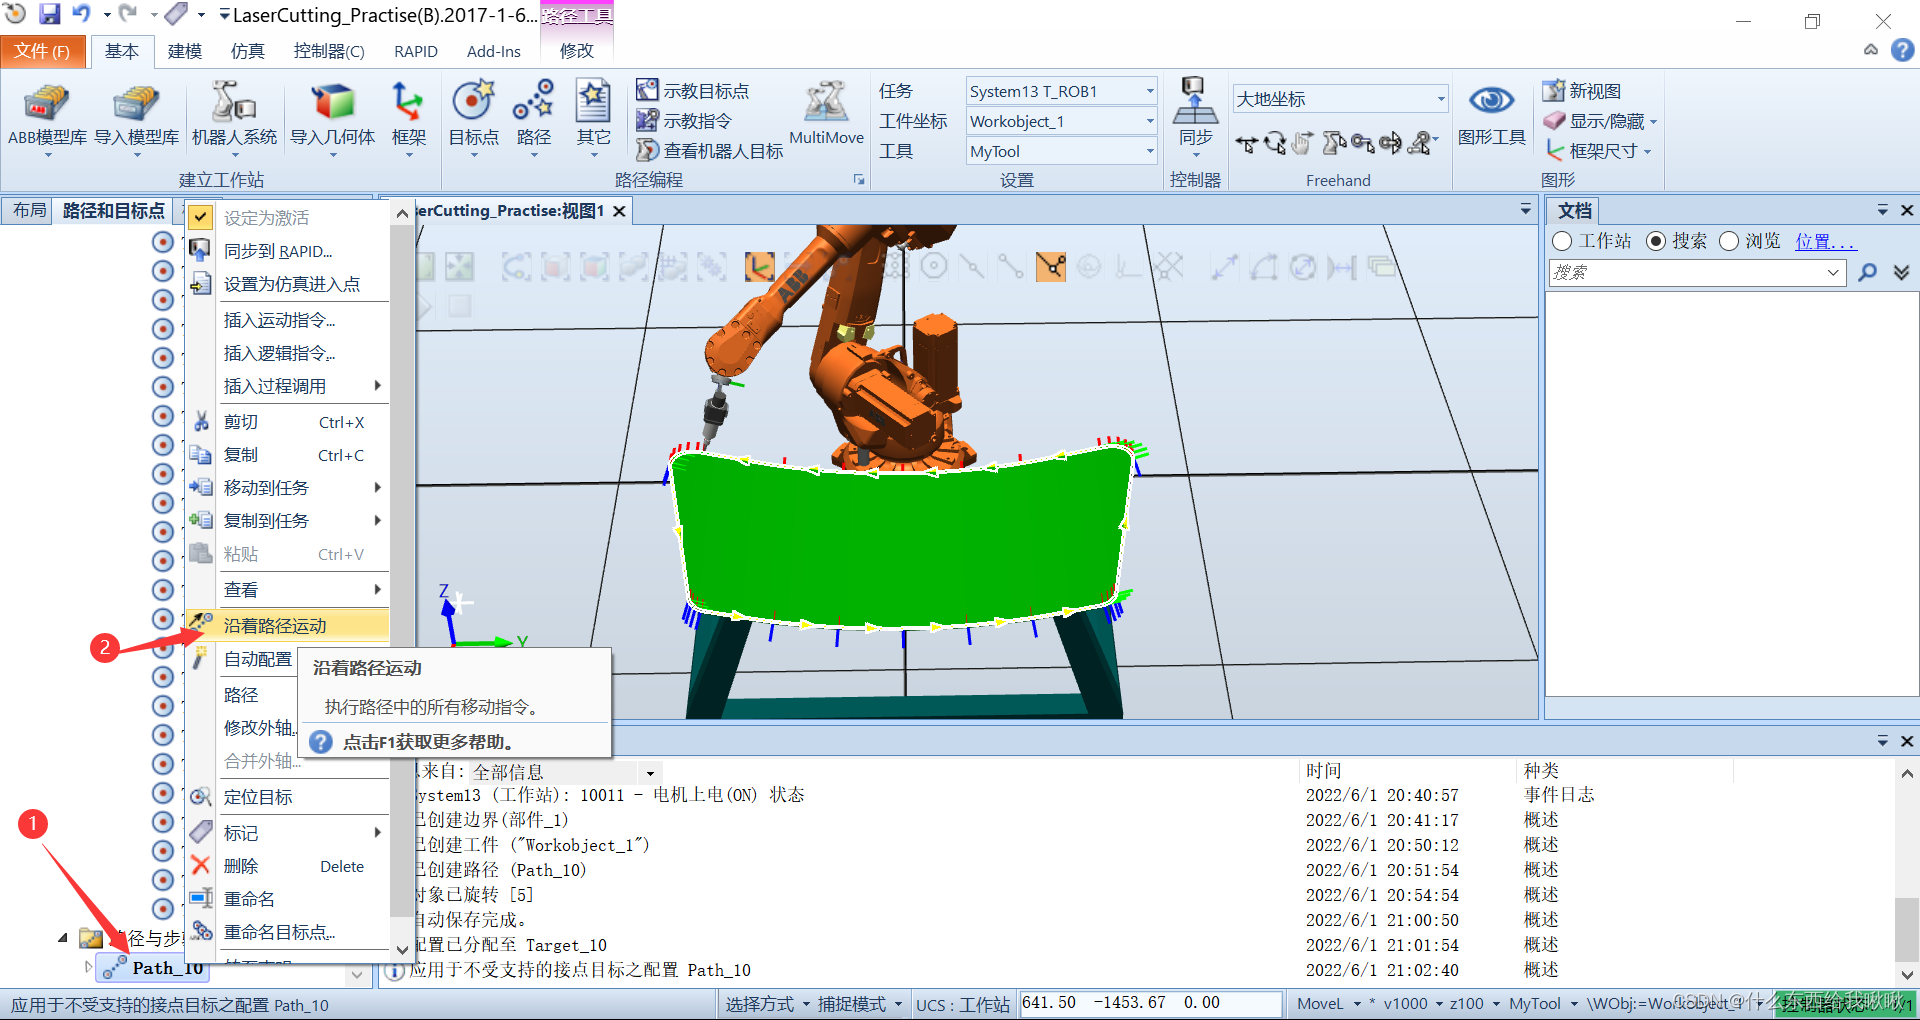Choose 复制 in context menu
The height and width of the screenshot is (1020, 1920).
click(x=287, y=455)
